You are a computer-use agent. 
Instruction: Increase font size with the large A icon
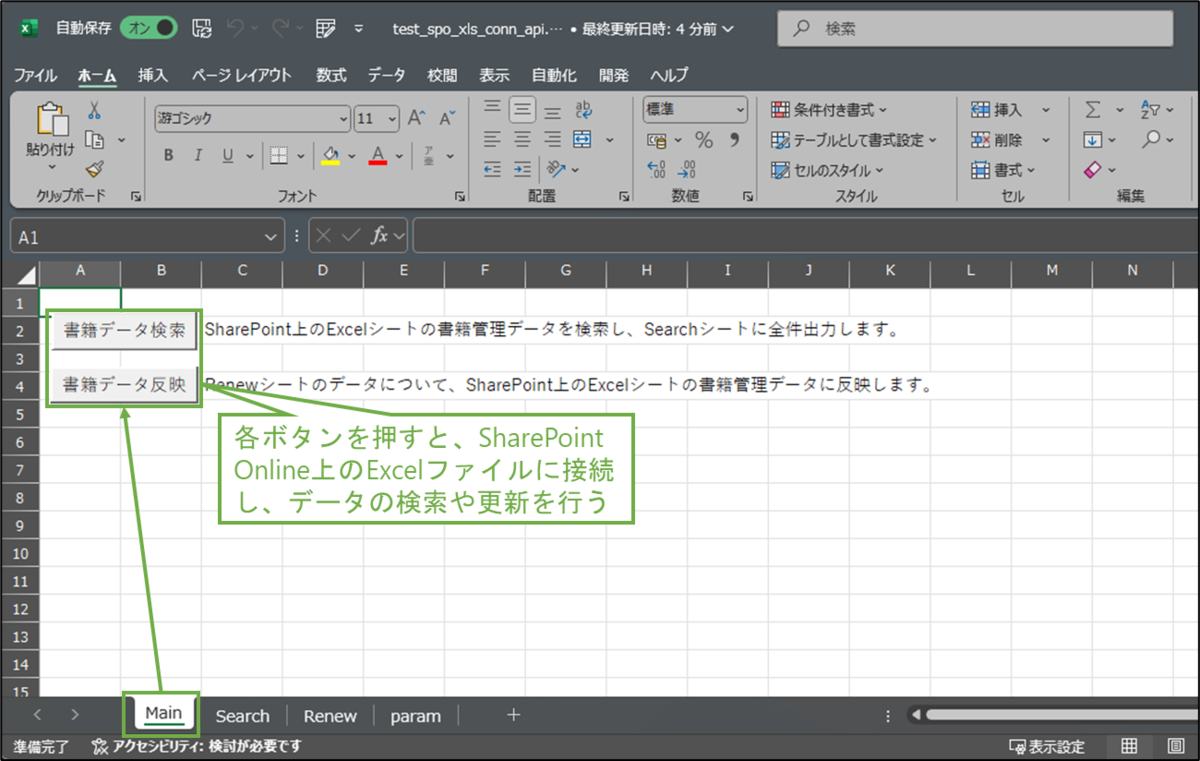(417, 118)
